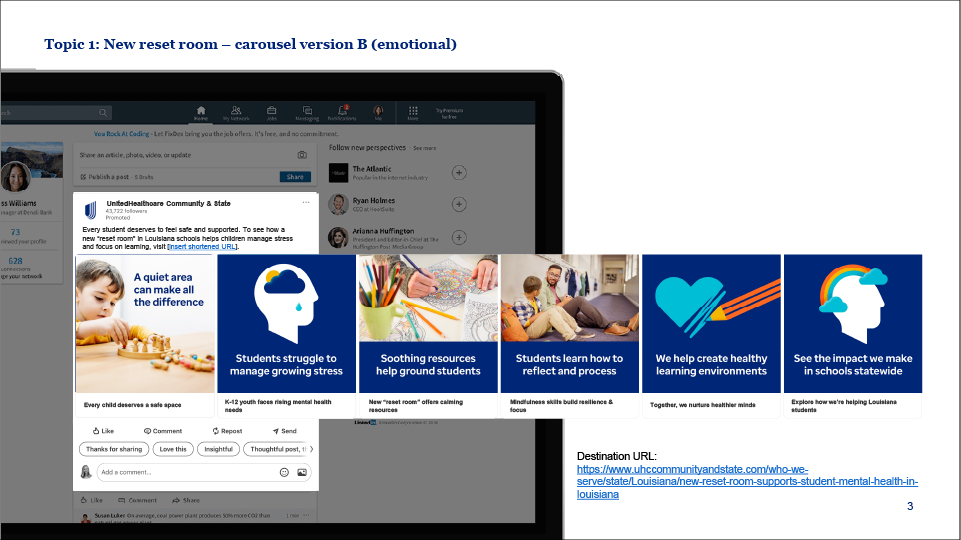Click the 628 connections count
The width and height of the screenshot is (961, 540).
coord(15,260)
